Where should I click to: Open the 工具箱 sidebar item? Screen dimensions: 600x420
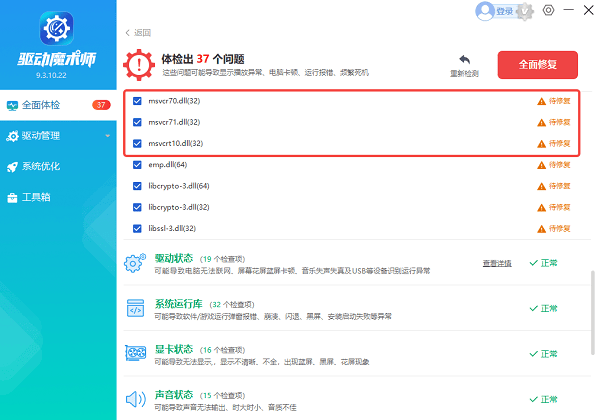click(x=58, y=197)
